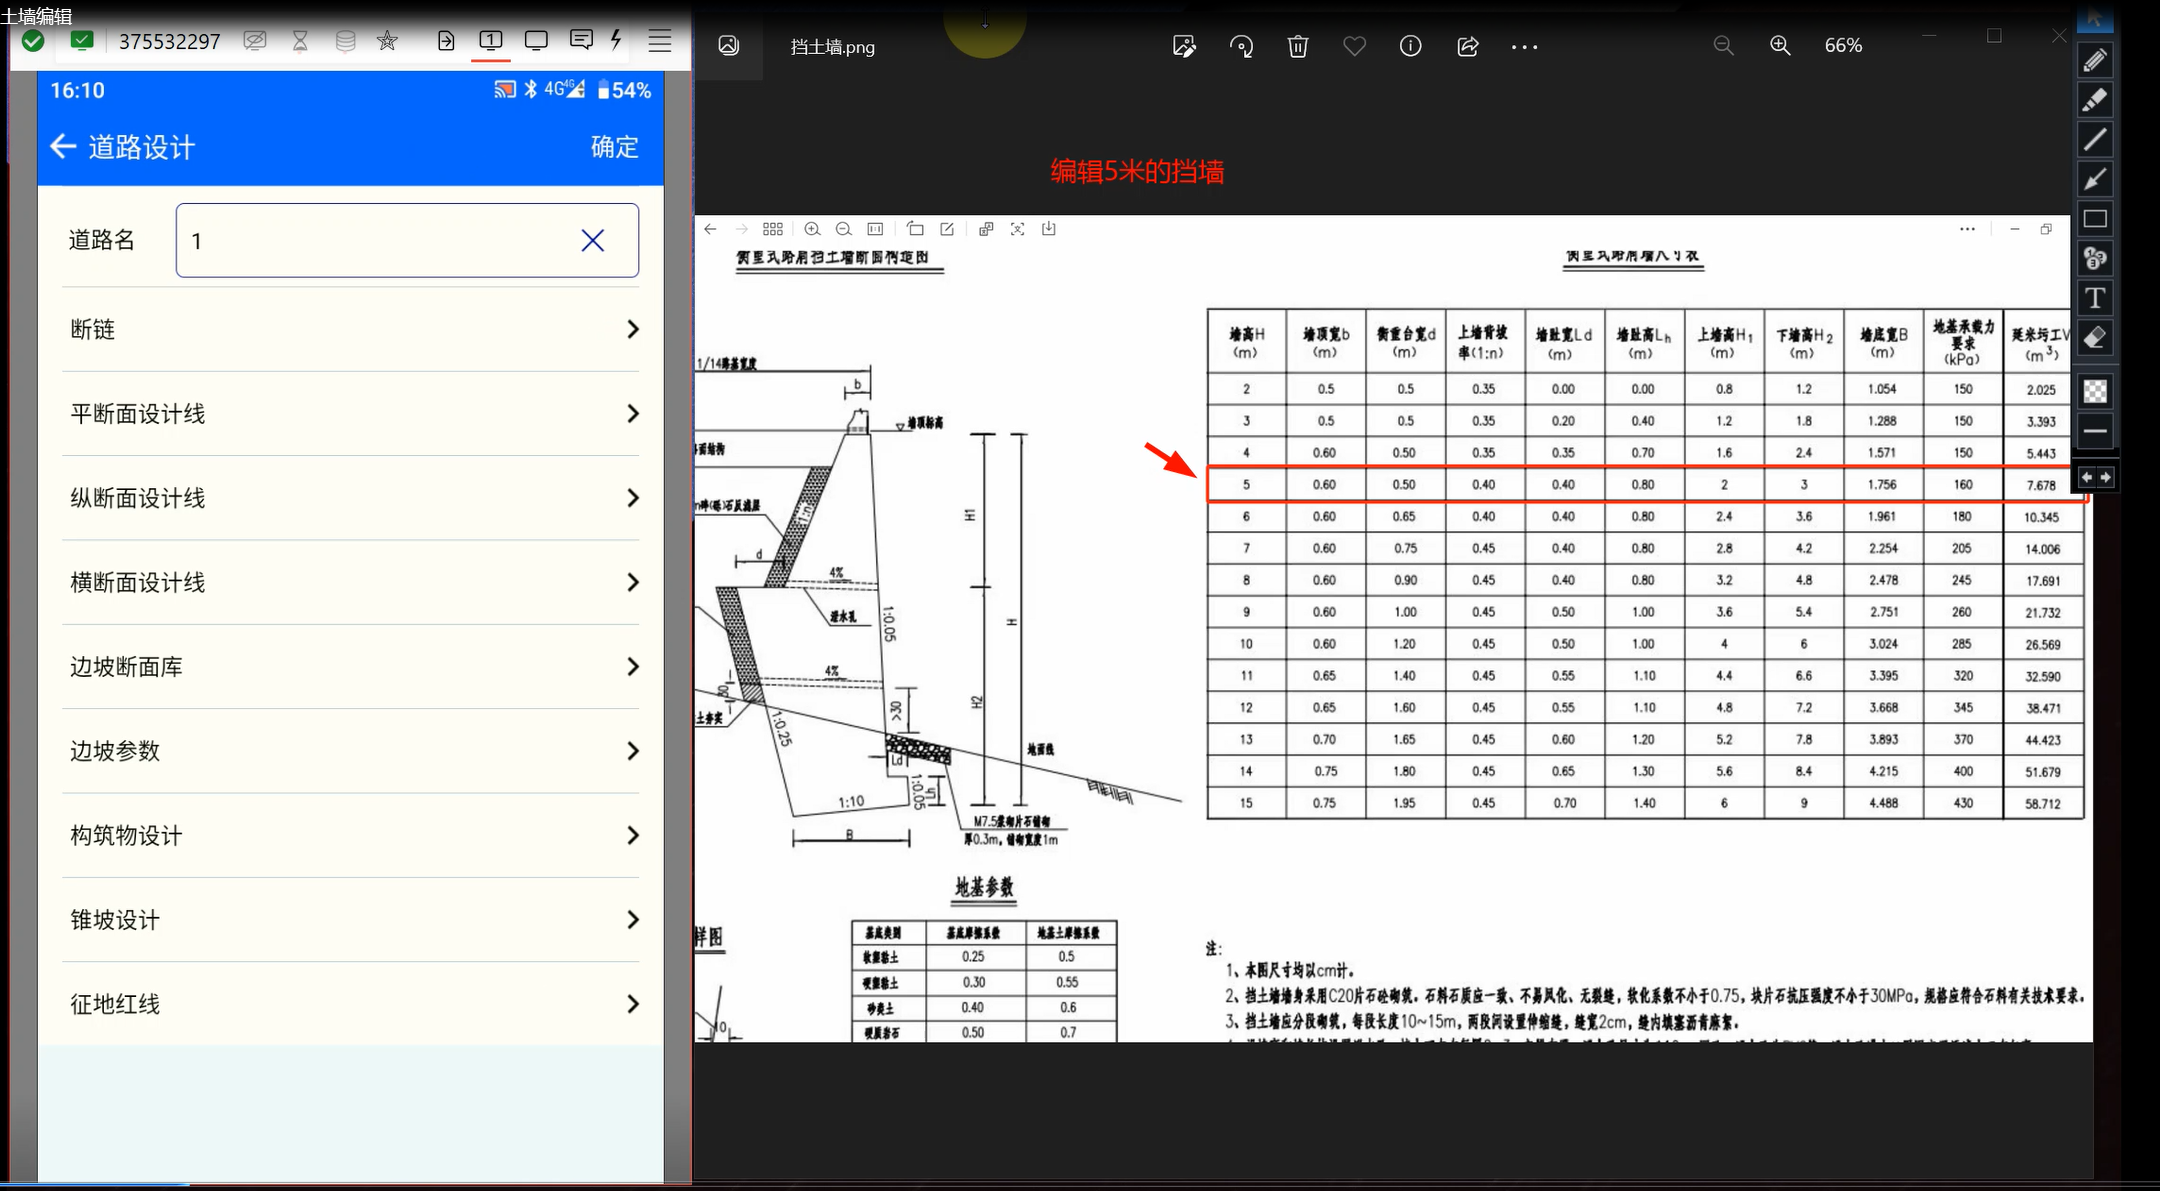
Task: Select the highlighter marker tool
Action: [x=2095, y=99]
